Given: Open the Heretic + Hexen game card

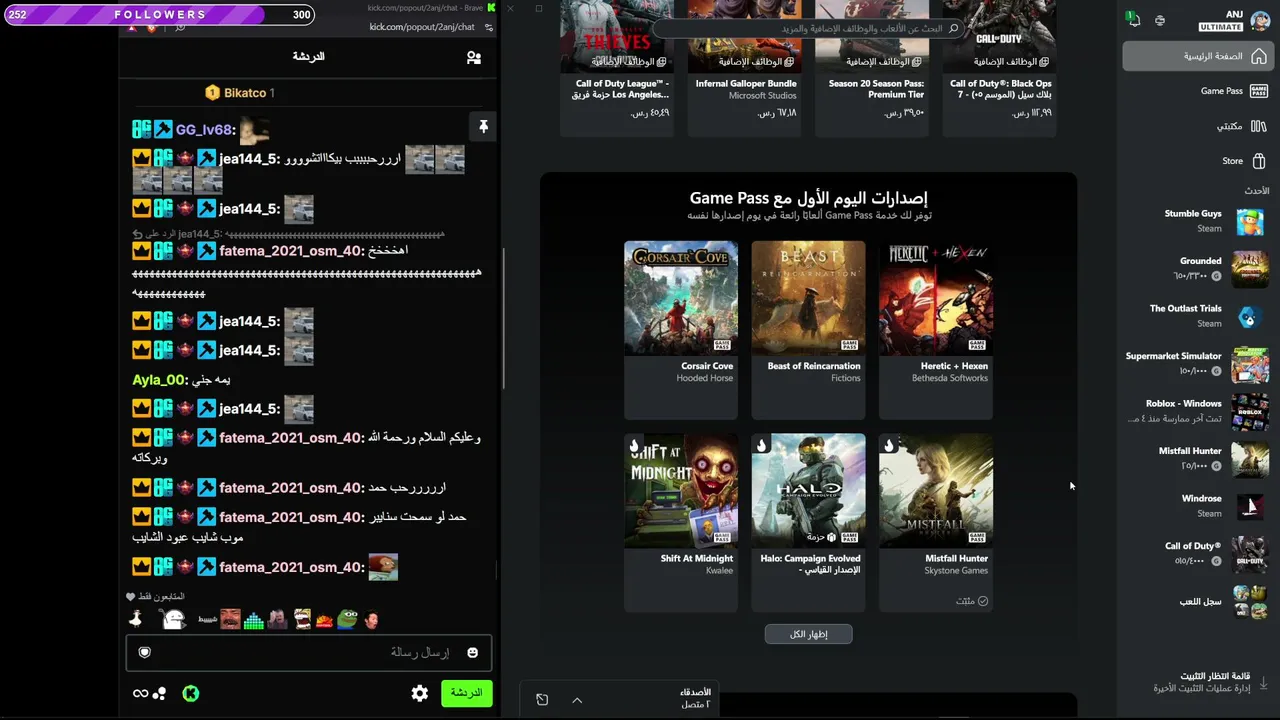Looking at the screenshot, I should pyautogui.click(x=936, y=329).
